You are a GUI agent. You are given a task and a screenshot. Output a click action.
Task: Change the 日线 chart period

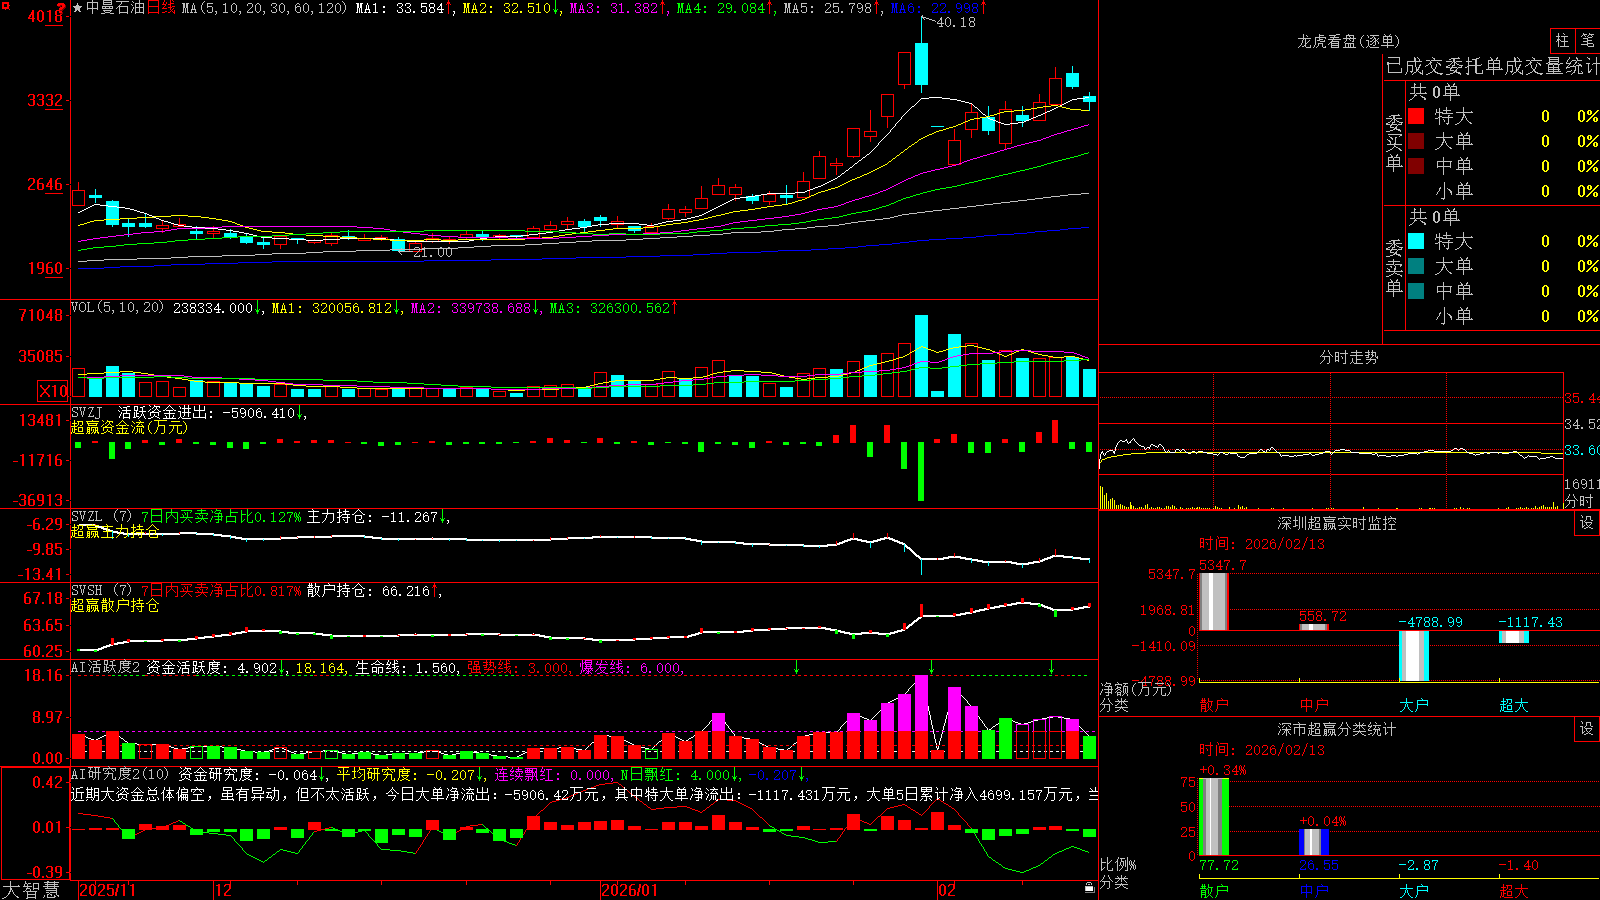point(161,8)
